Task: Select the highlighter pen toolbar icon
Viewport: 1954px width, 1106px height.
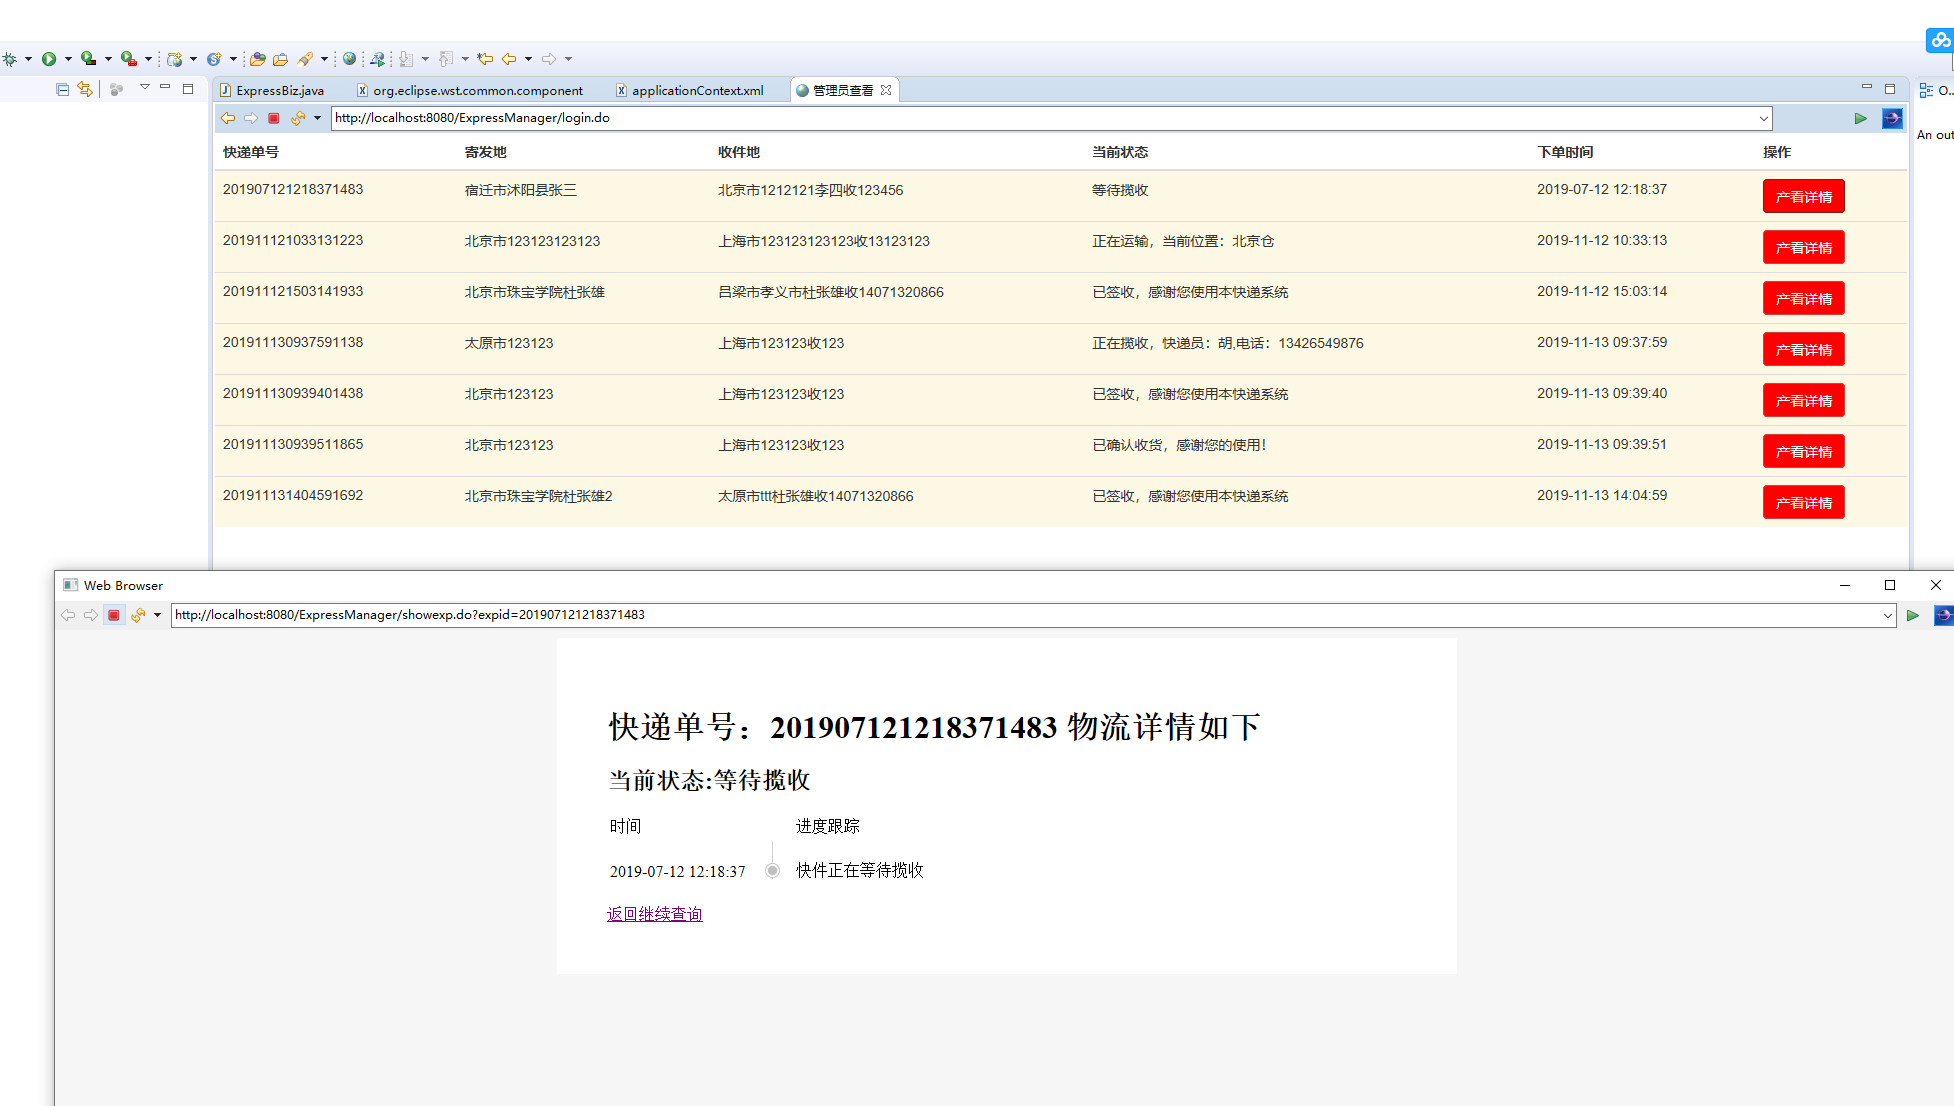Action: [306, 58]
